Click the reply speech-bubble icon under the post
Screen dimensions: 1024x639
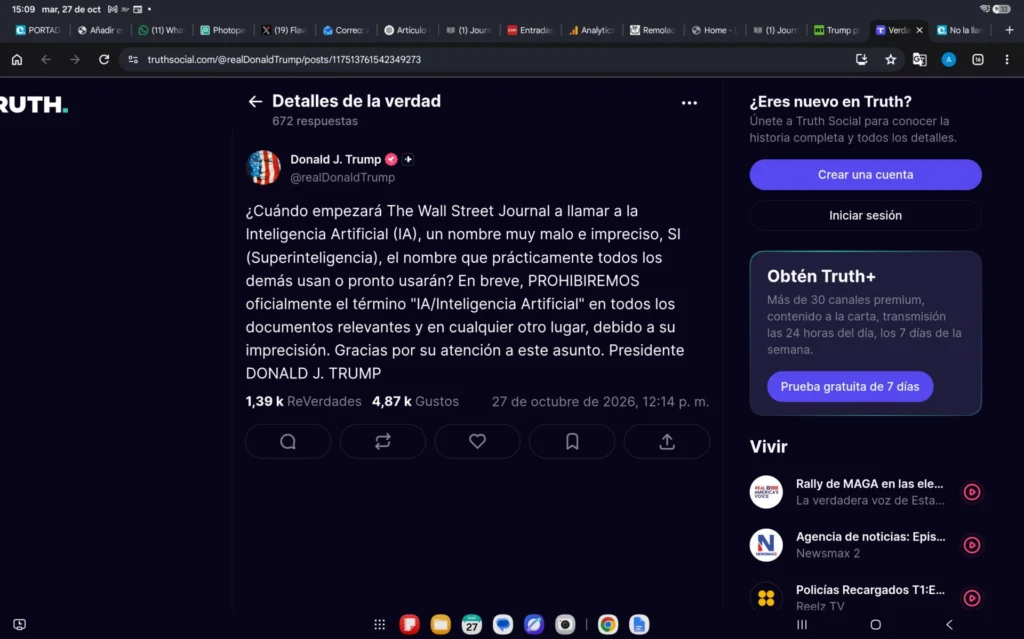point(288,442)
